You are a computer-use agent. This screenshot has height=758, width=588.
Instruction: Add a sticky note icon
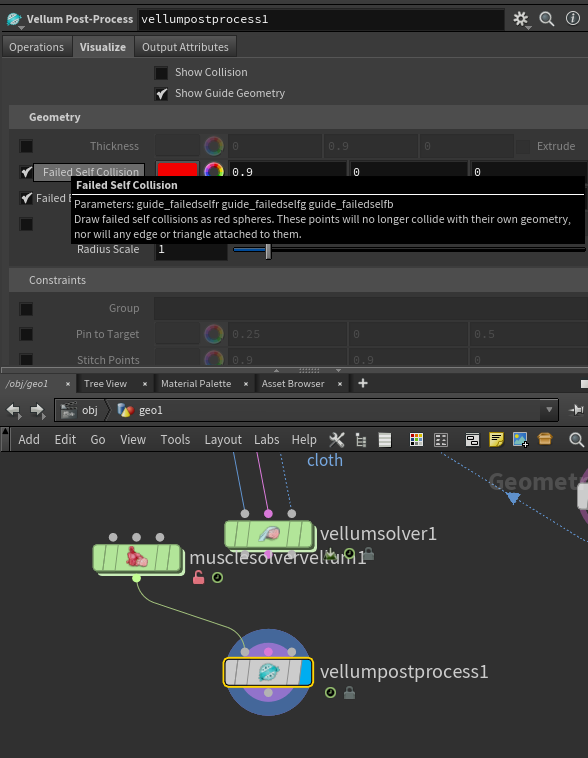pyautogui.click(x=496, y=439)
